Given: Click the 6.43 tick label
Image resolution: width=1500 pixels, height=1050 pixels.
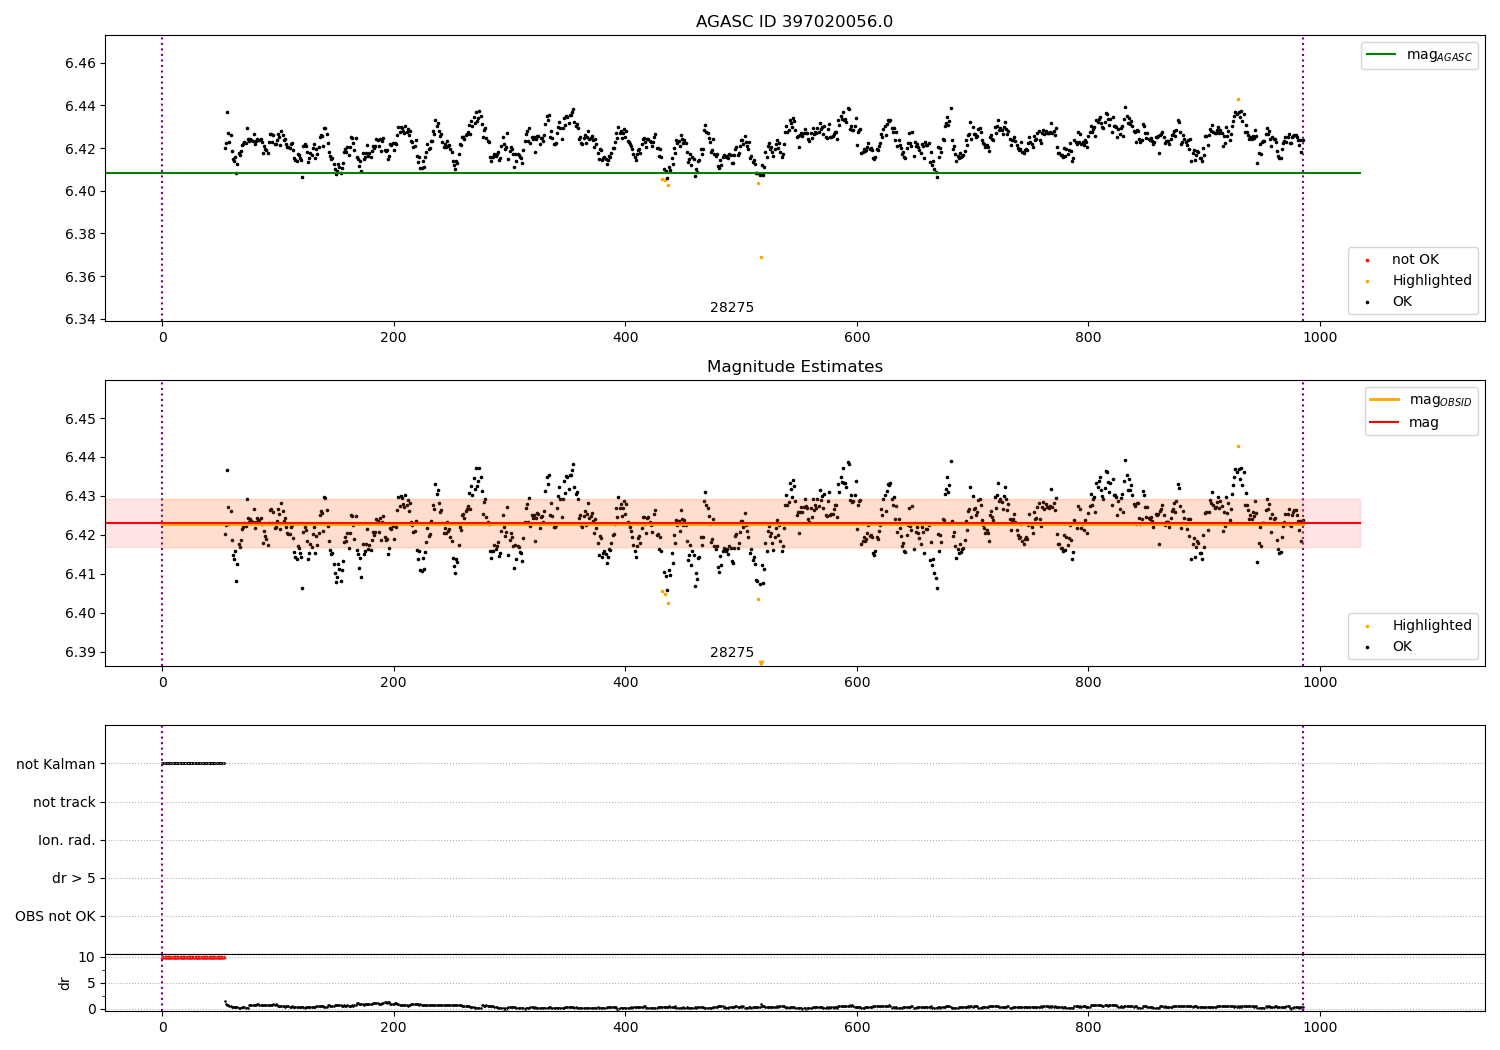Looking at the screenshot, I should tap(79, 496).
